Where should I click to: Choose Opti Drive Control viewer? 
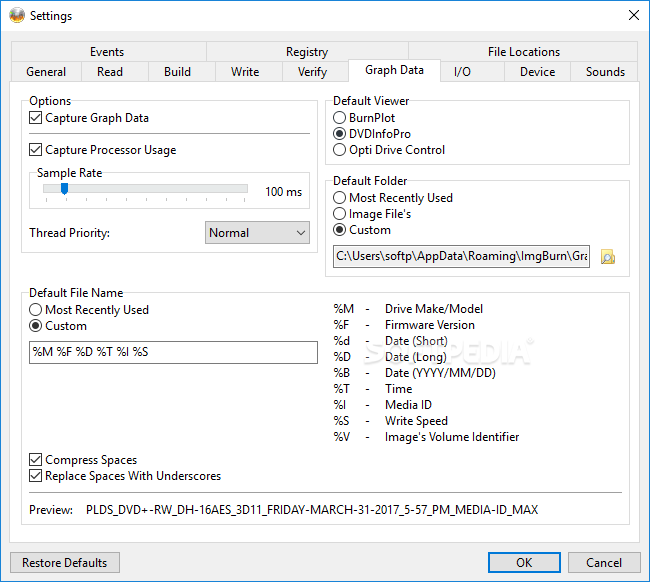[340, 150]
